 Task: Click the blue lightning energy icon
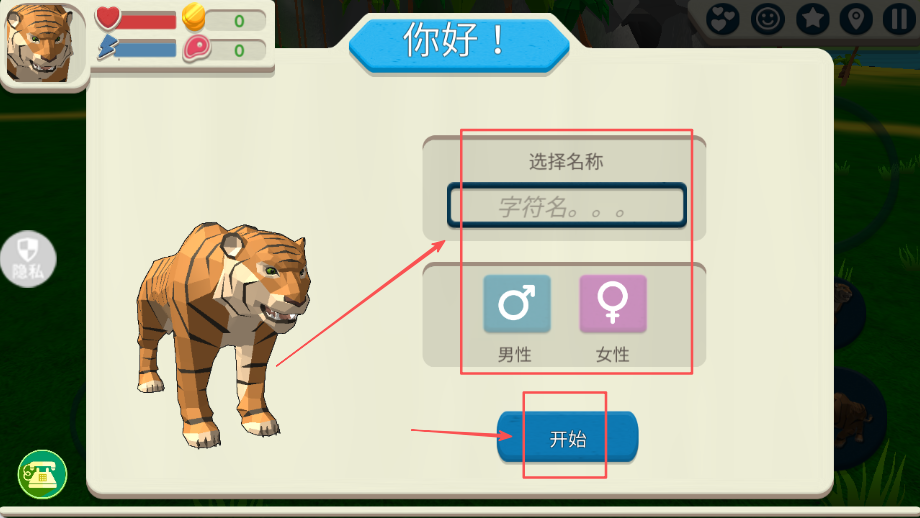[107, 48]
